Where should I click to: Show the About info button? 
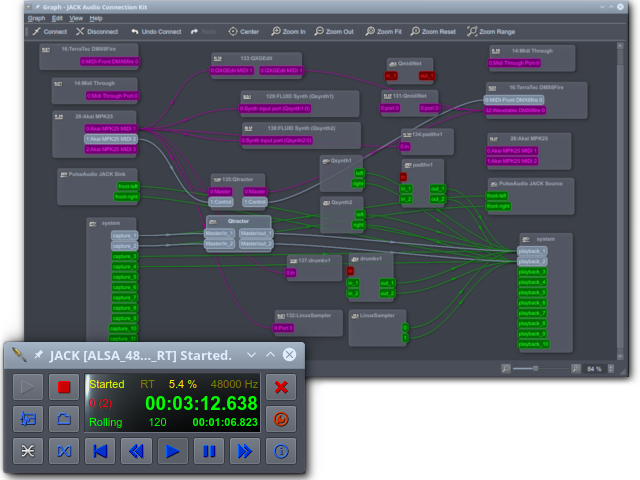point(282,451)
